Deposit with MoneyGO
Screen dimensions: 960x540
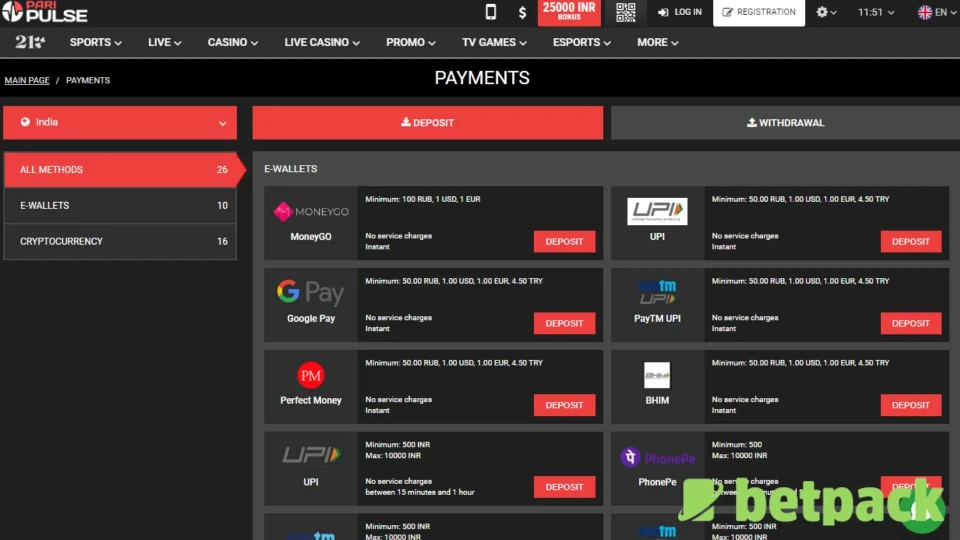tap(564, 241)
